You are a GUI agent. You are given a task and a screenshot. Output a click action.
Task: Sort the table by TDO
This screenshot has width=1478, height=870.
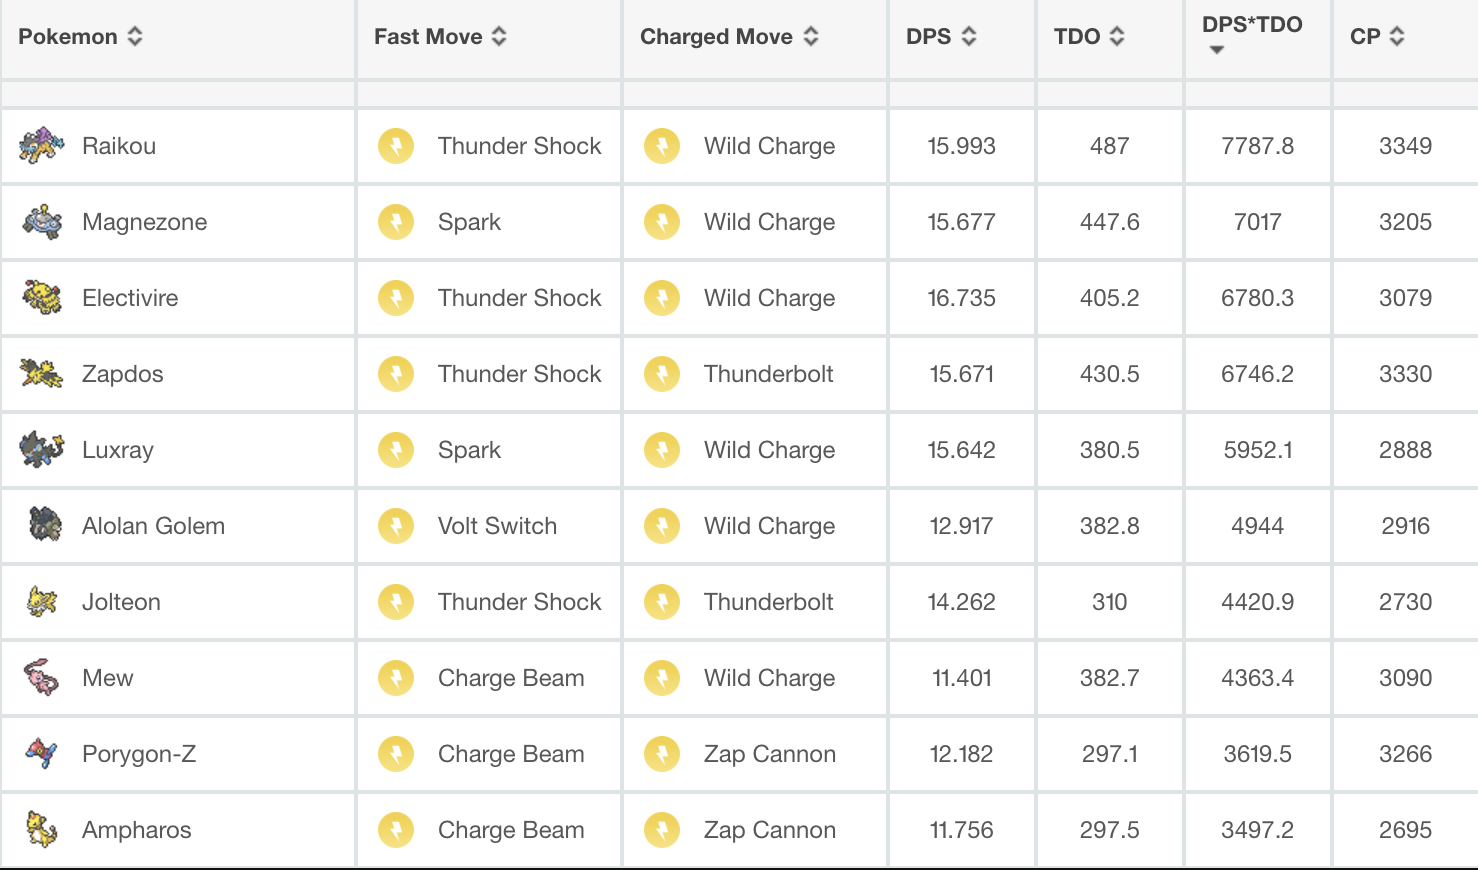click(1117, 37)
